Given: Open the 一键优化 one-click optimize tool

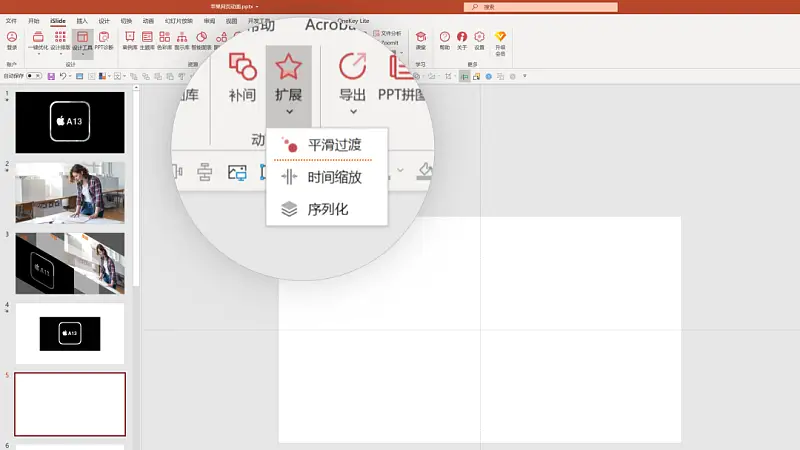Looking at the screenshot, I should (x=38, y=40).
